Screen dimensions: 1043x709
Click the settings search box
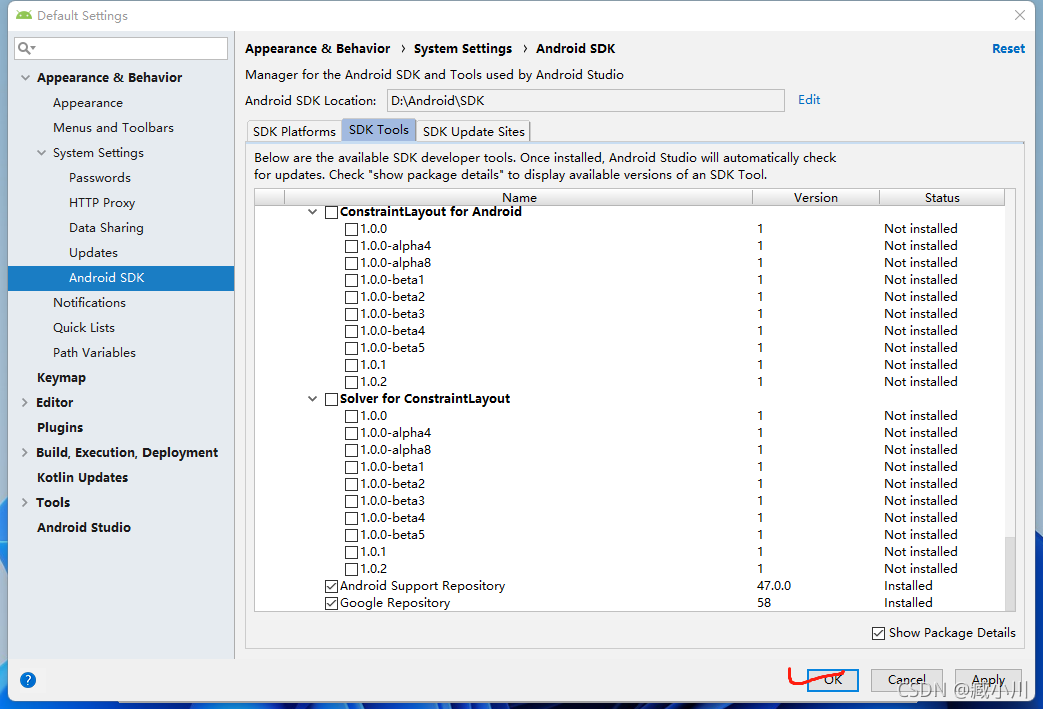pos(121,48)
